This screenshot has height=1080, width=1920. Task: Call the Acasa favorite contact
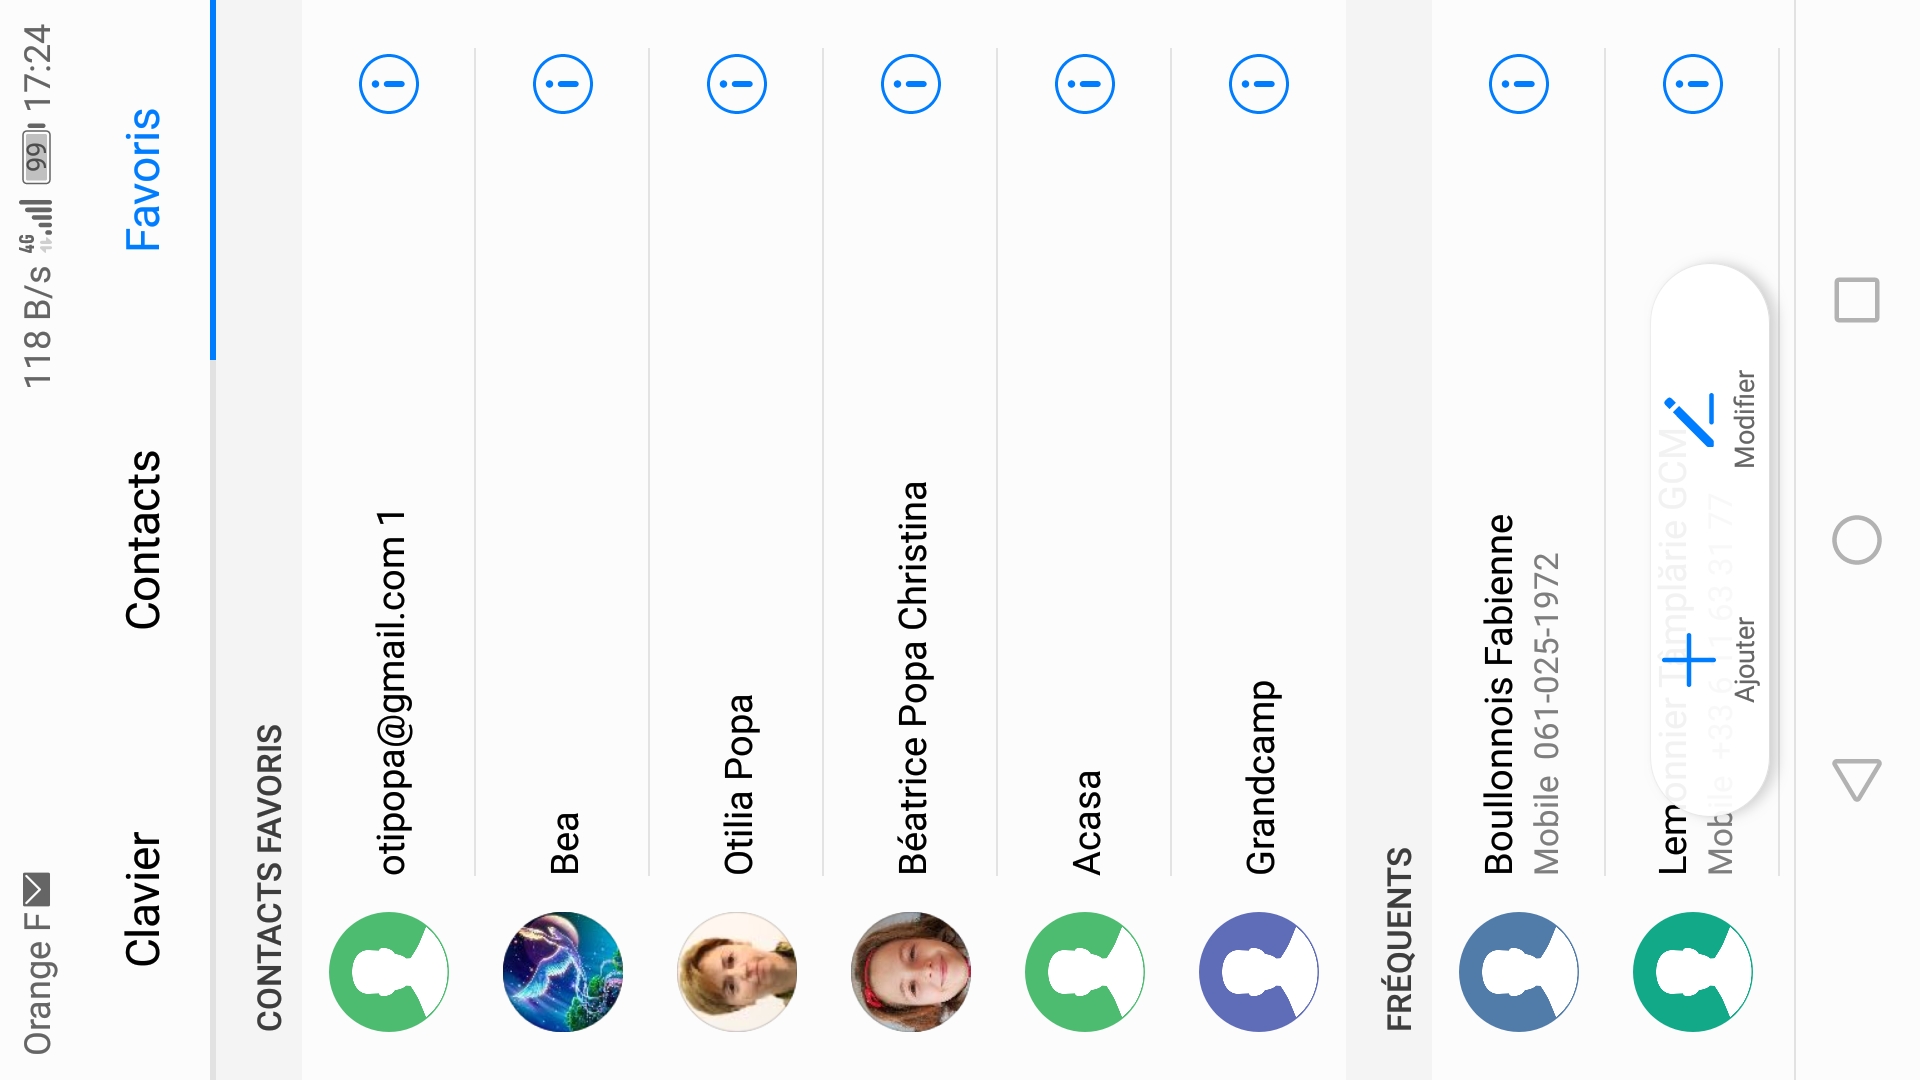(x=1086, y=820)
